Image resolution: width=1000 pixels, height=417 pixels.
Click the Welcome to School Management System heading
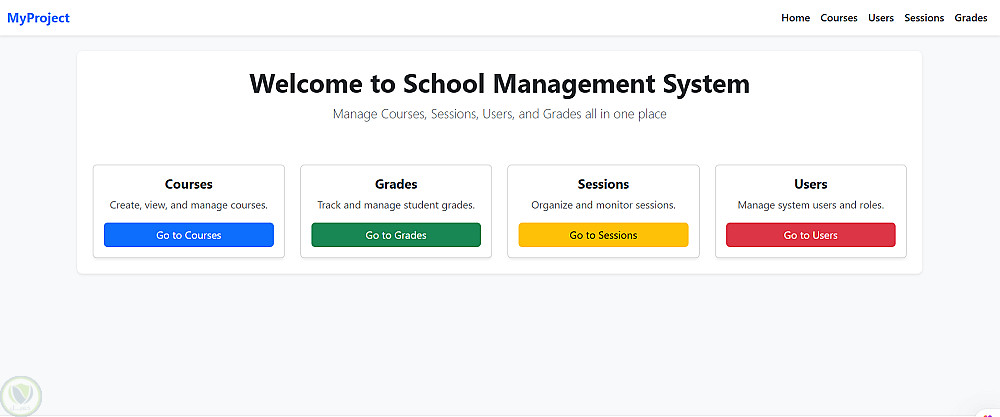point(499,83)
